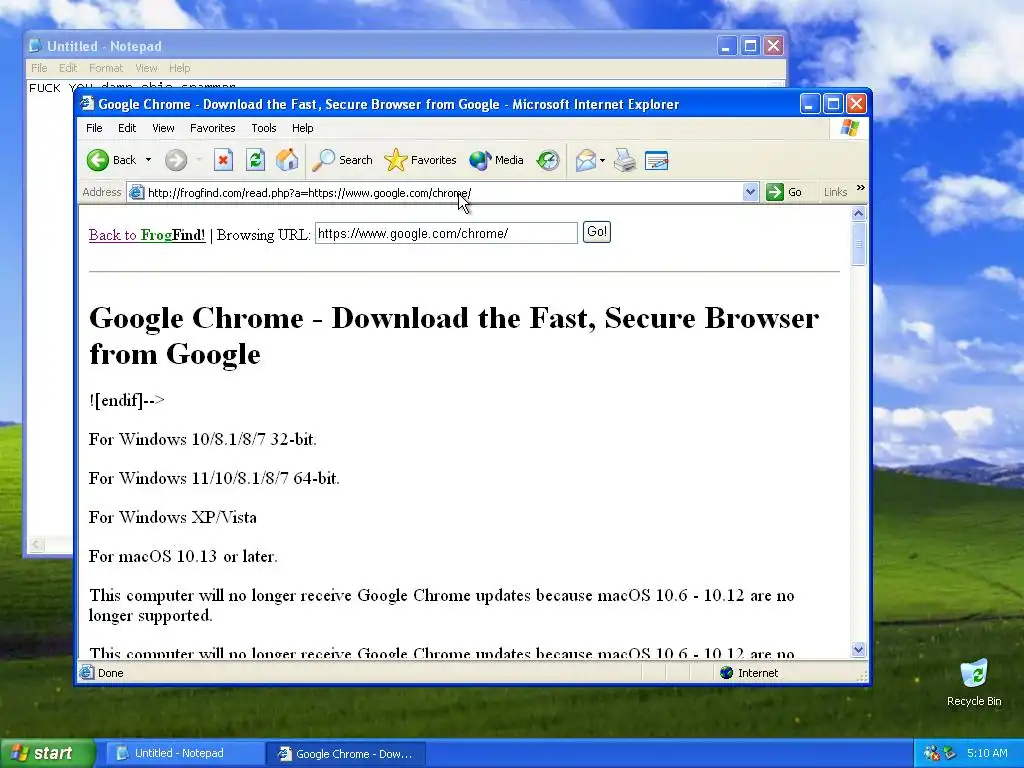Click Notepad horizontal scrollbar left arrow
The width and height of the screenshot is (1024, 768).
point(36,544)
